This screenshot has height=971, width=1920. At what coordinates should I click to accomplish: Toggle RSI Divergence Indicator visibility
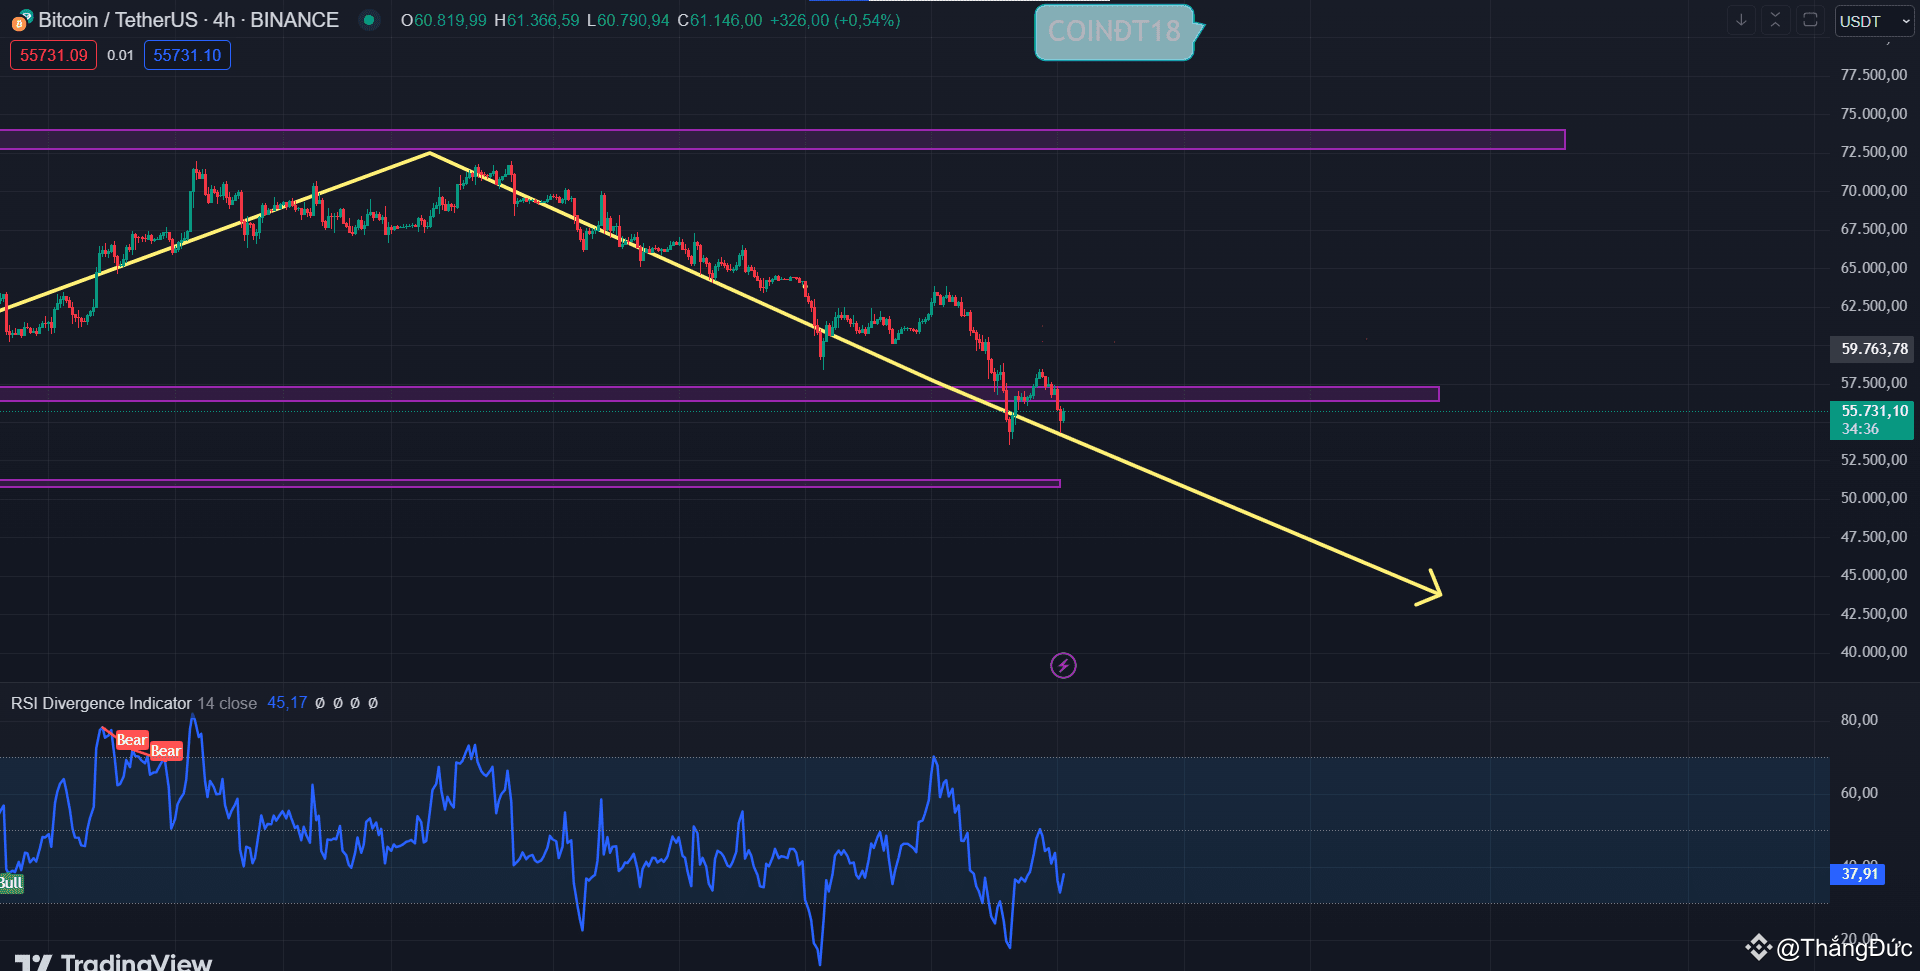[x=100, y=703]
